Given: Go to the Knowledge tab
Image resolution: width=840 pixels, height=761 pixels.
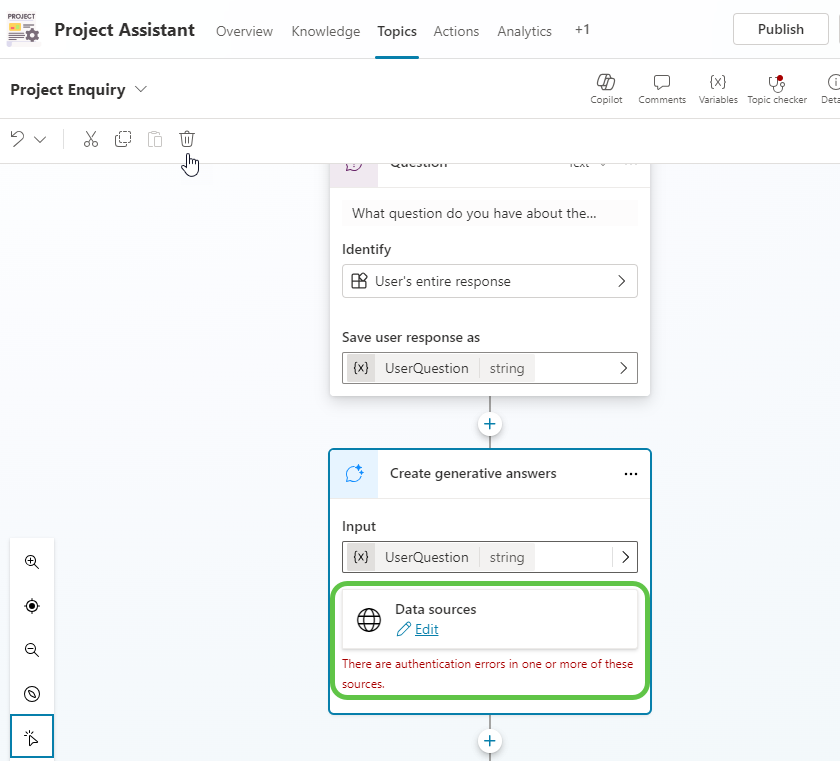Looking at the screenshot, I should 325,31.
